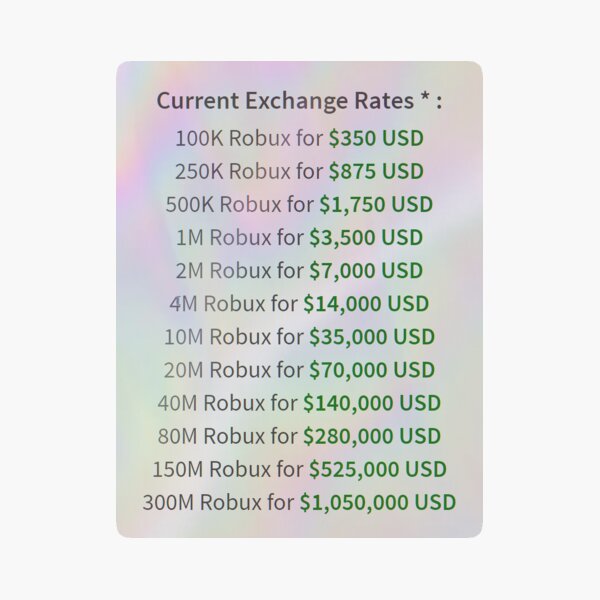Image resolution: width=600 pixels, height=600 pixels.
Task: Click the $14,000 USD price
Action: click(366, 303)
